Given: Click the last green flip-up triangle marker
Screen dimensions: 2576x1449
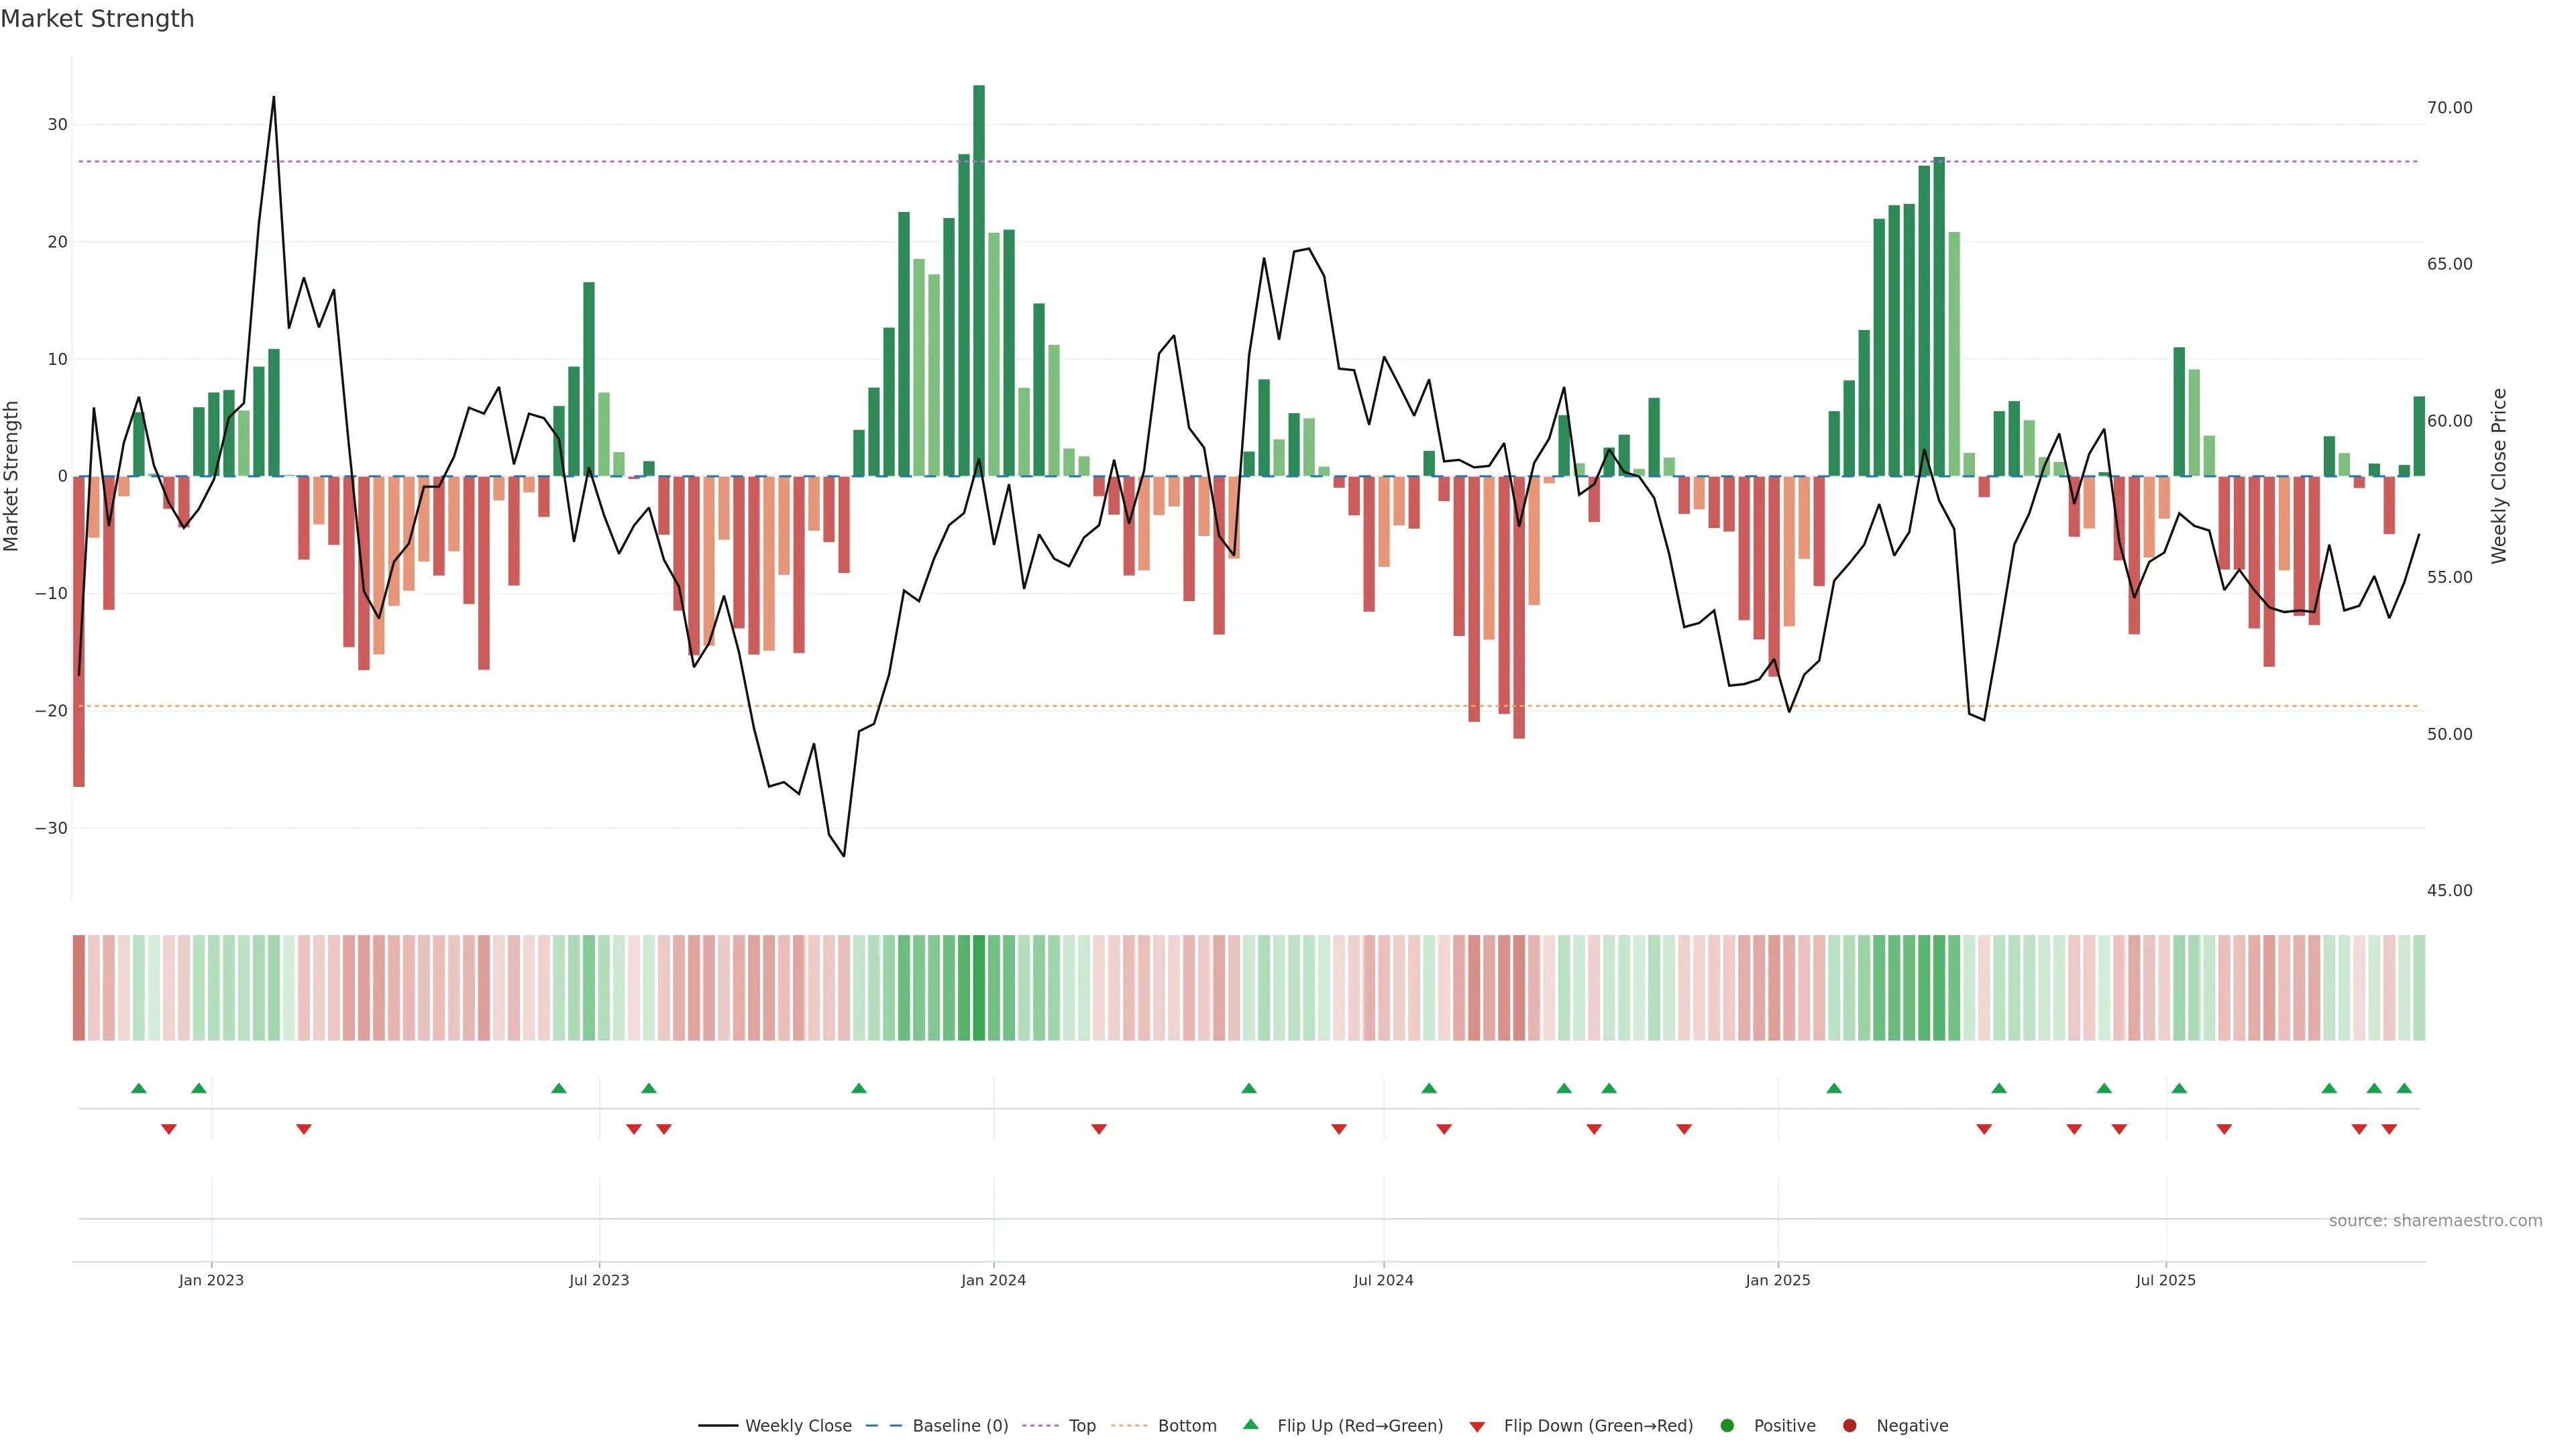Looking at the screenshot, I should (x=2404, y=1088).
